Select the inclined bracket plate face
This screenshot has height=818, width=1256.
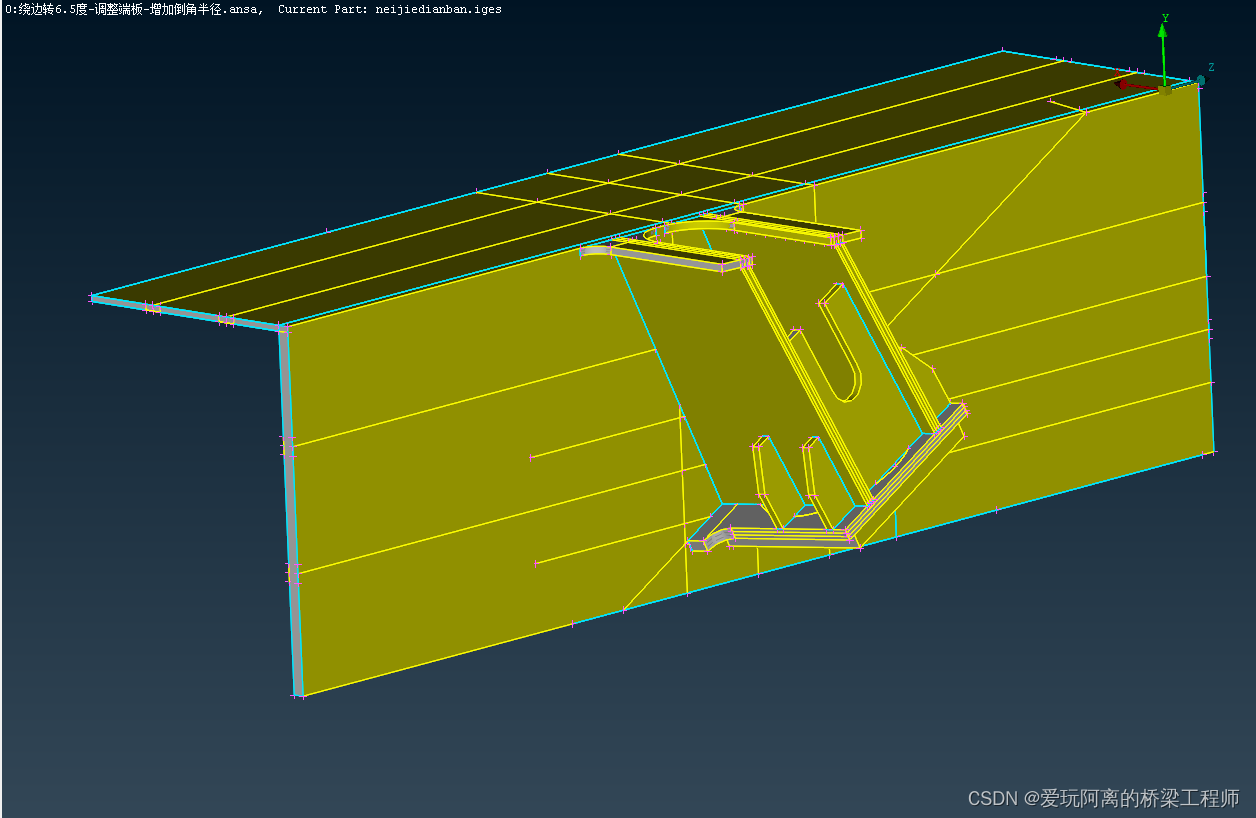pos(720,380)
